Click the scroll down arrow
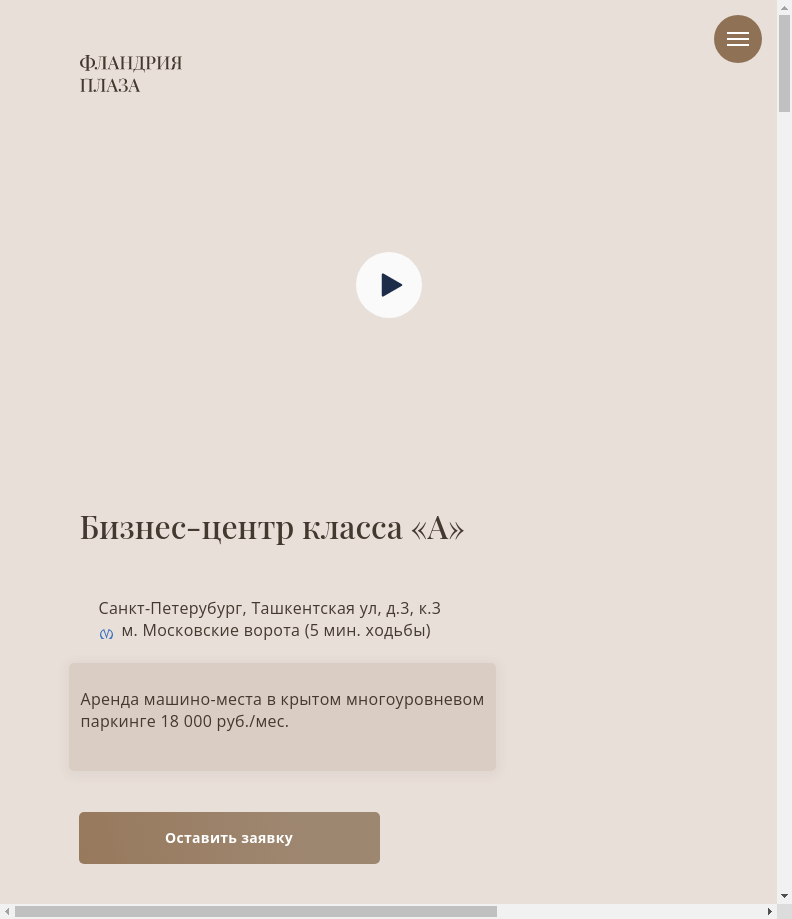The height and width of the screenshot is (919, 792). [x=784, y=896]
